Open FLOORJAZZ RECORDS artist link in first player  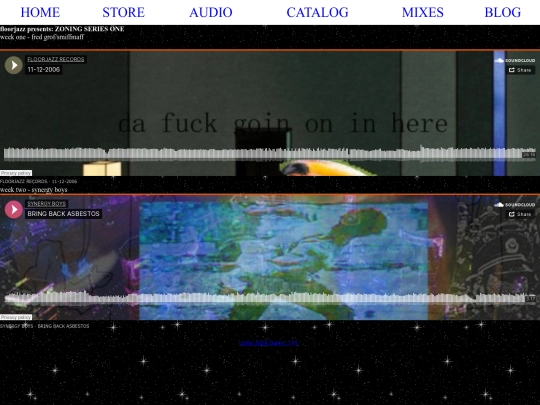(x=56, y=59)
